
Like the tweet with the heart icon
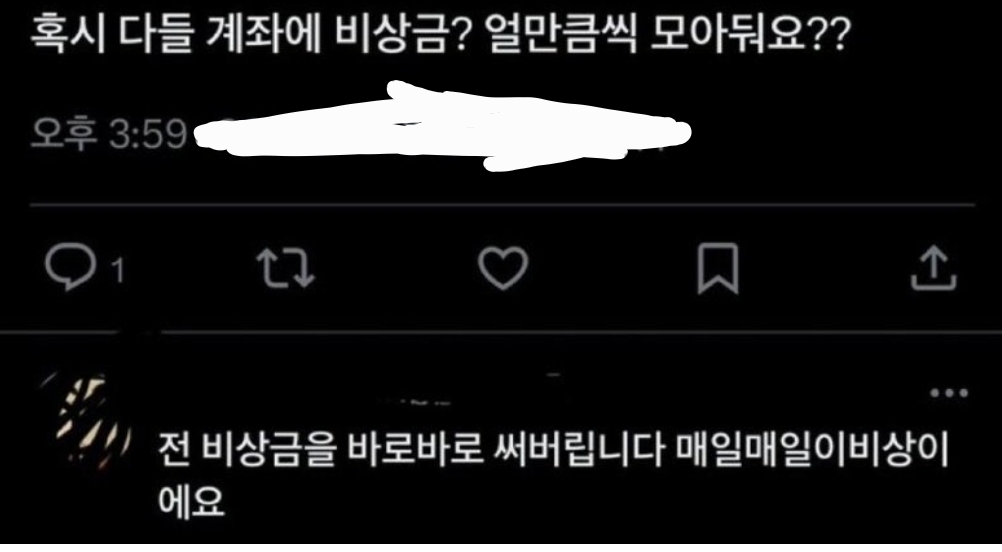[x=503, y=268]
